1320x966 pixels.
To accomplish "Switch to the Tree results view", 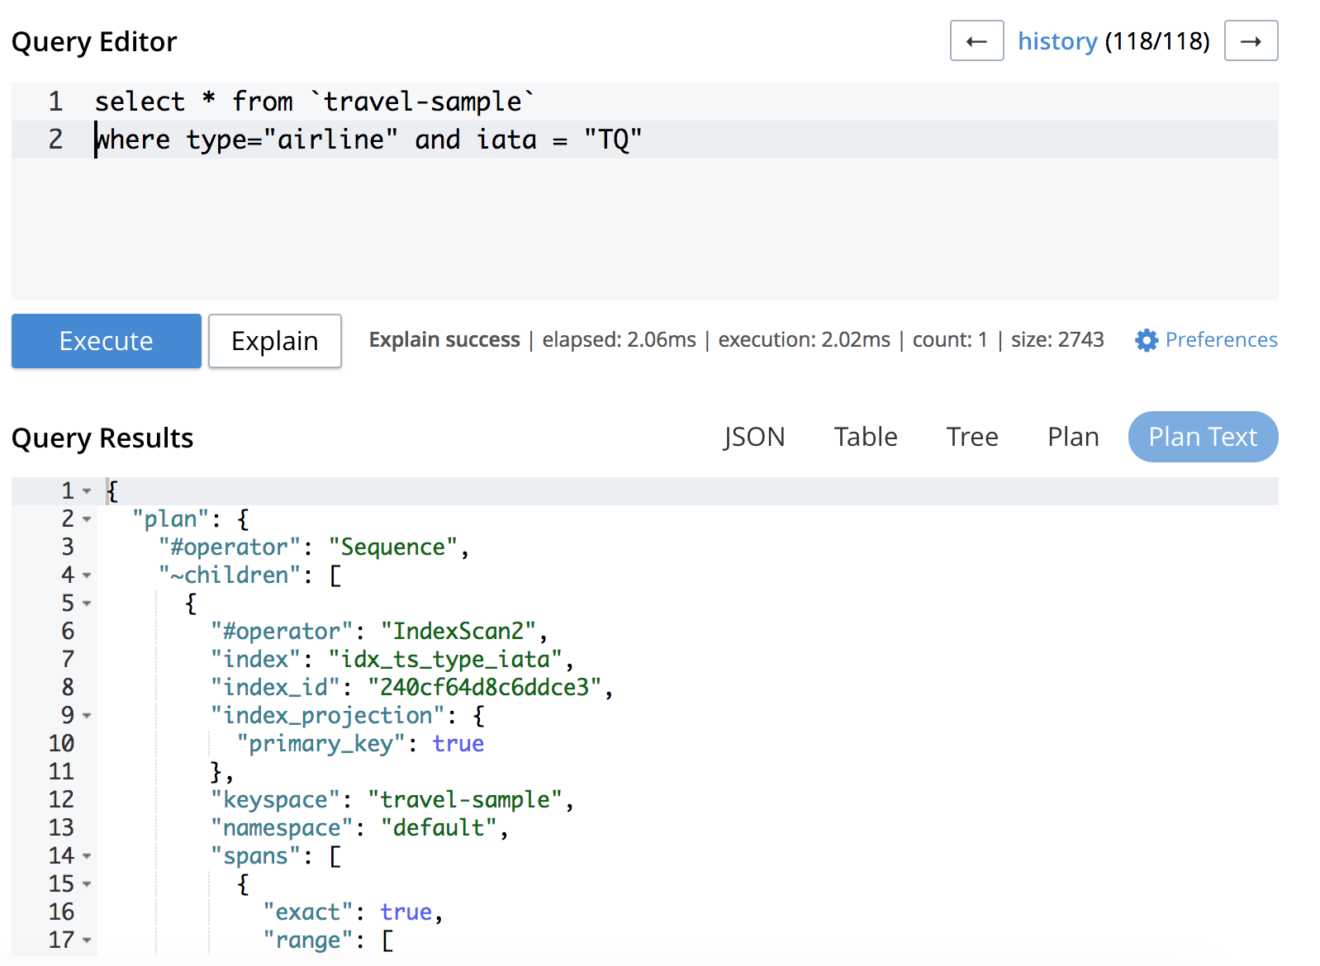I will 971,436.
